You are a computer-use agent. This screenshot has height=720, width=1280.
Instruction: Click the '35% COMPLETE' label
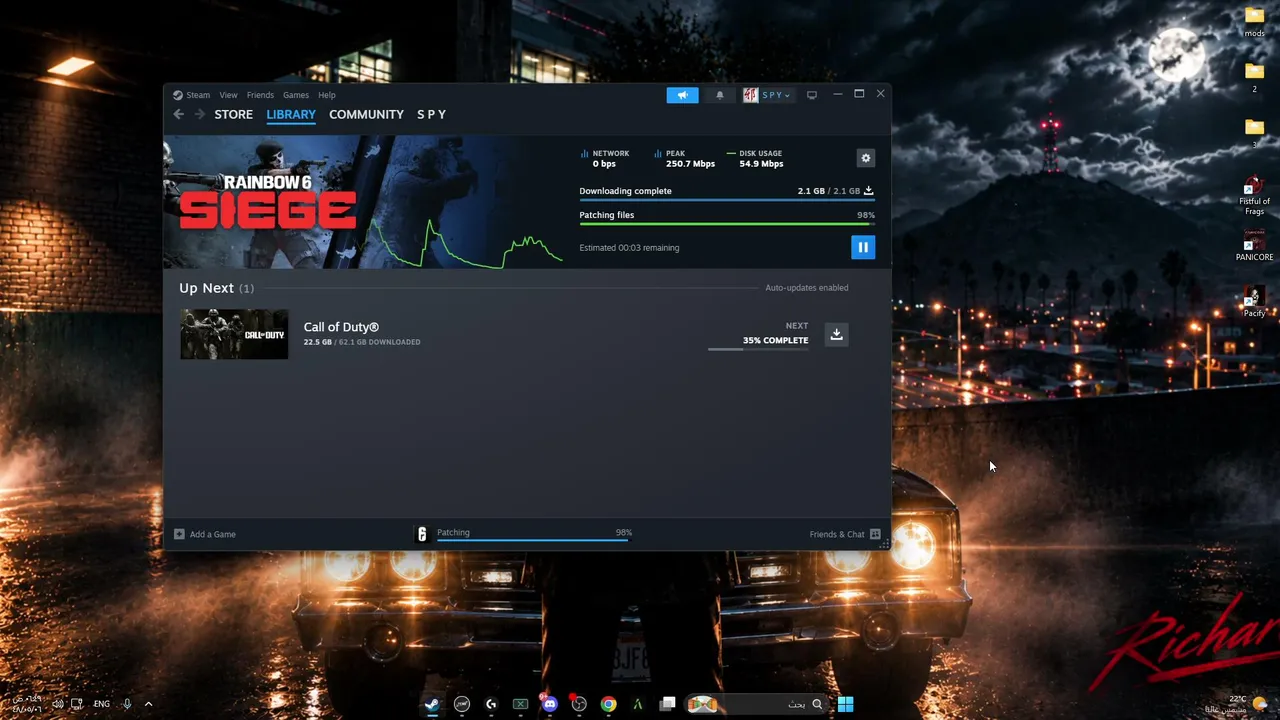tap(775, 340)
